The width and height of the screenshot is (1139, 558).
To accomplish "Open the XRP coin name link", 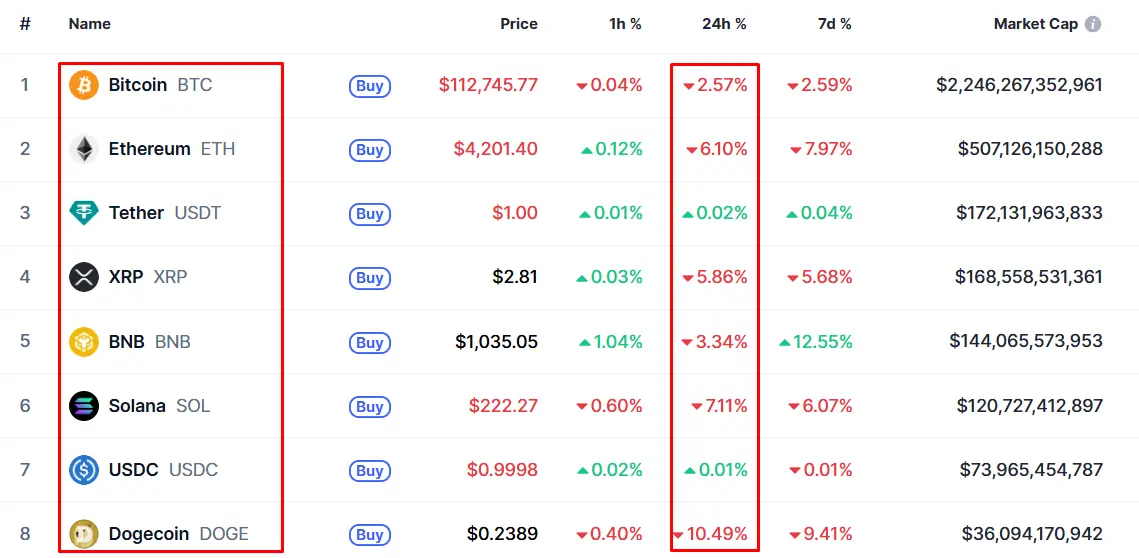I will click(148, 277).
